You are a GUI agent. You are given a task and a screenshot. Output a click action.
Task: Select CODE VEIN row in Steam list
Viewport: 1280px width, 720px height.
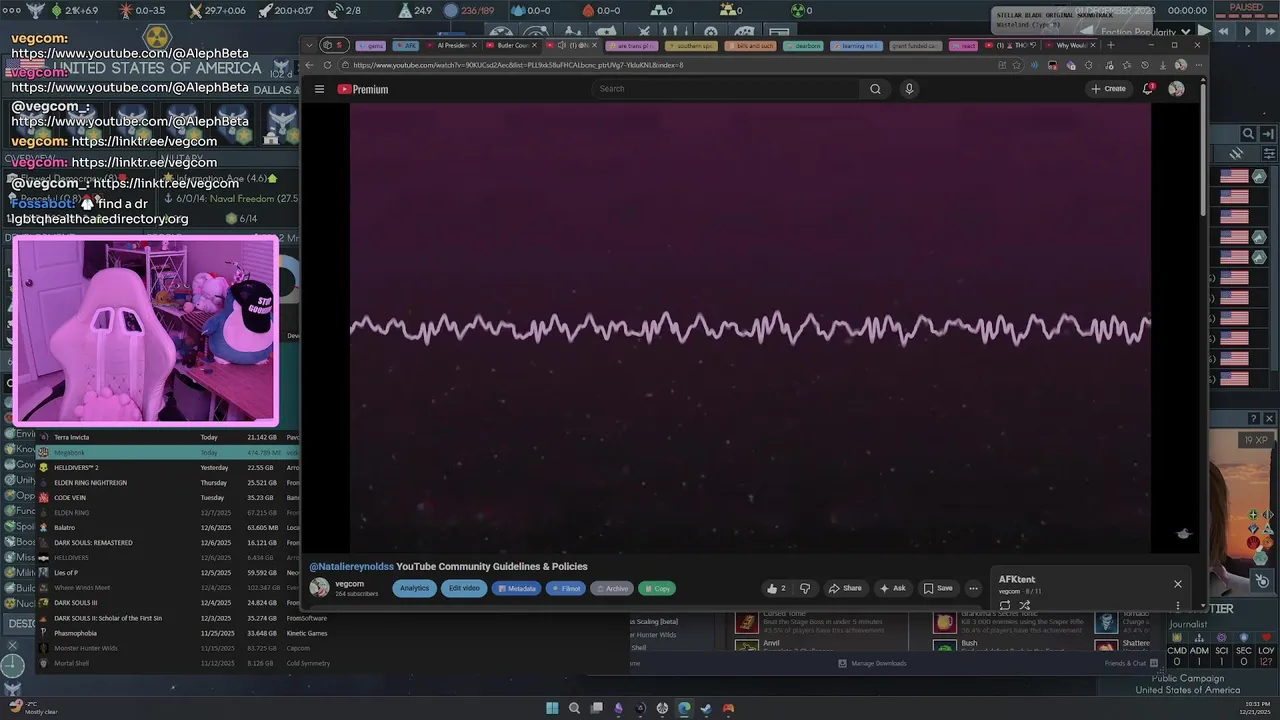point(168,497)
